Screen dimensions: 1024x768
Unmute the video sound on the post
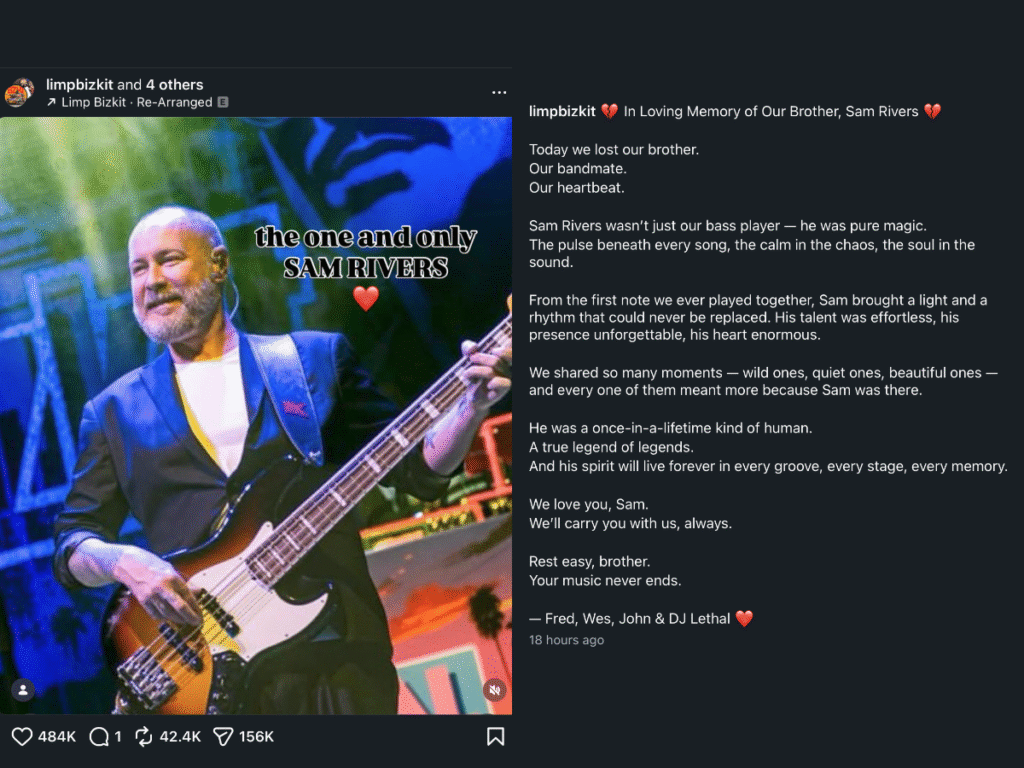[494, 690]
